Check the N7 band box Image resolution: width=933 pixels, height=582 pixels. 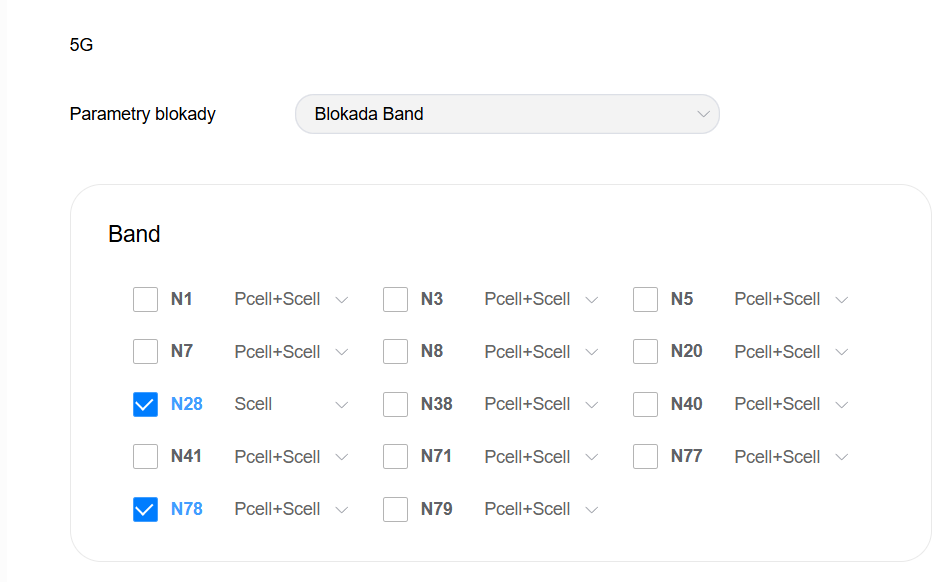tap(146, 352)
